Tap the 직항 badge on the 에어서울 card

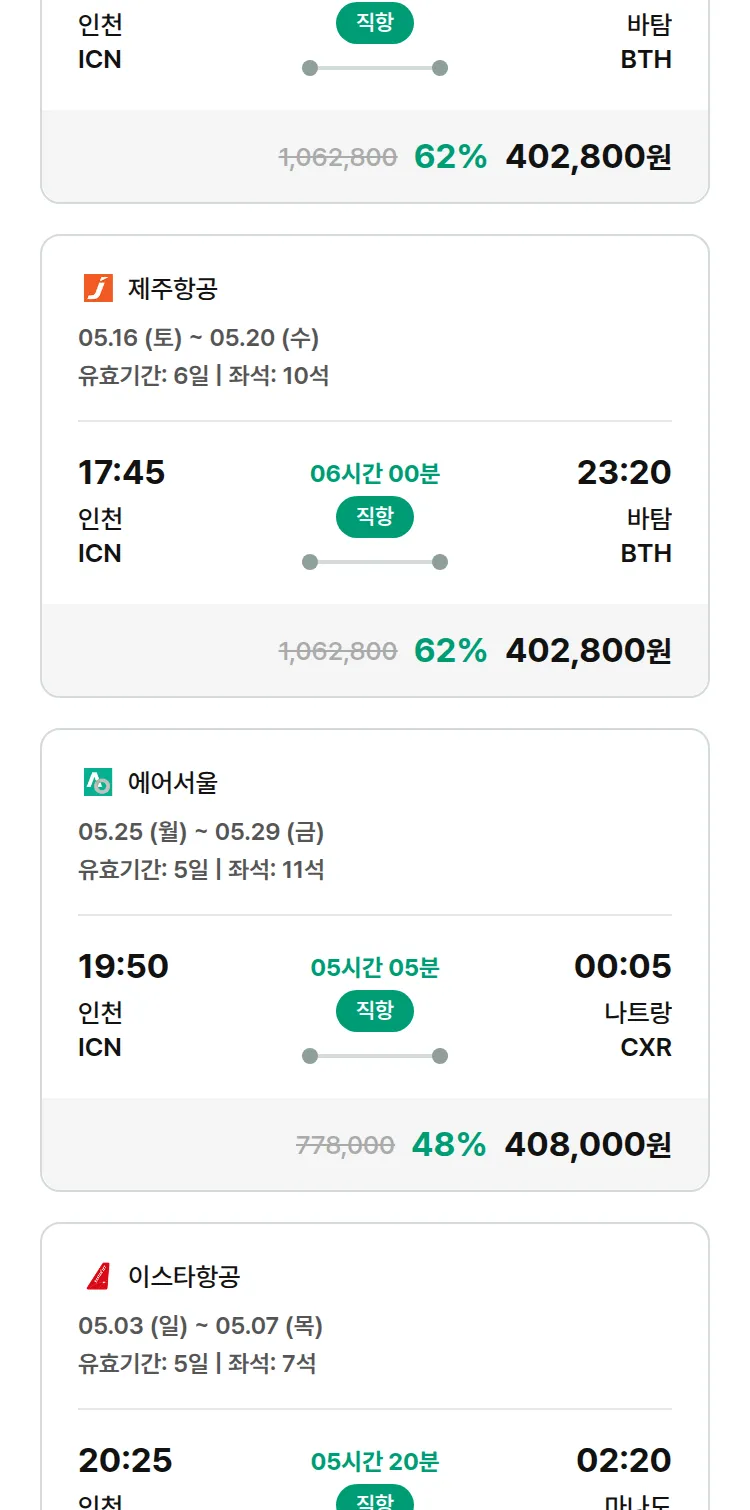pos(375,1011)
